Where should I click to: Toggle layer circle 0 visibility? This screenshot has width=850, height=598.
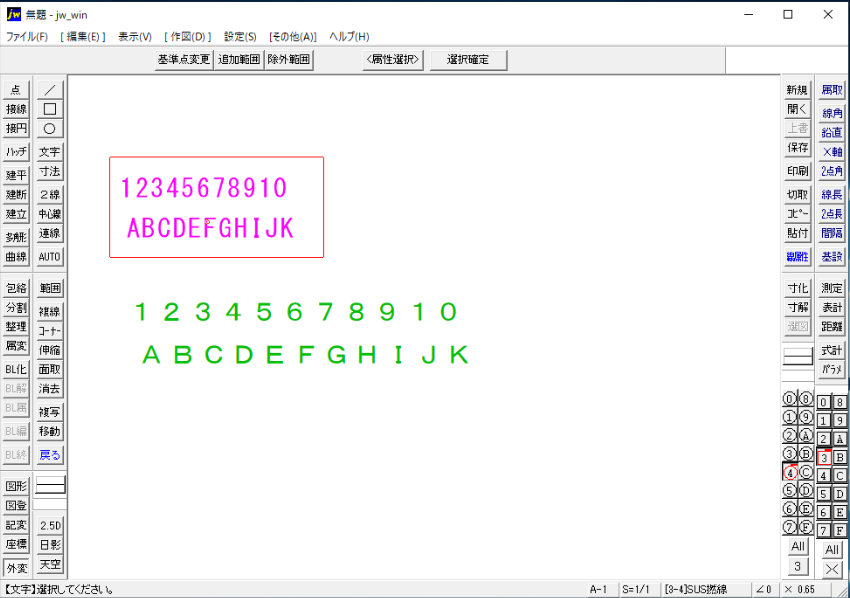789,399
